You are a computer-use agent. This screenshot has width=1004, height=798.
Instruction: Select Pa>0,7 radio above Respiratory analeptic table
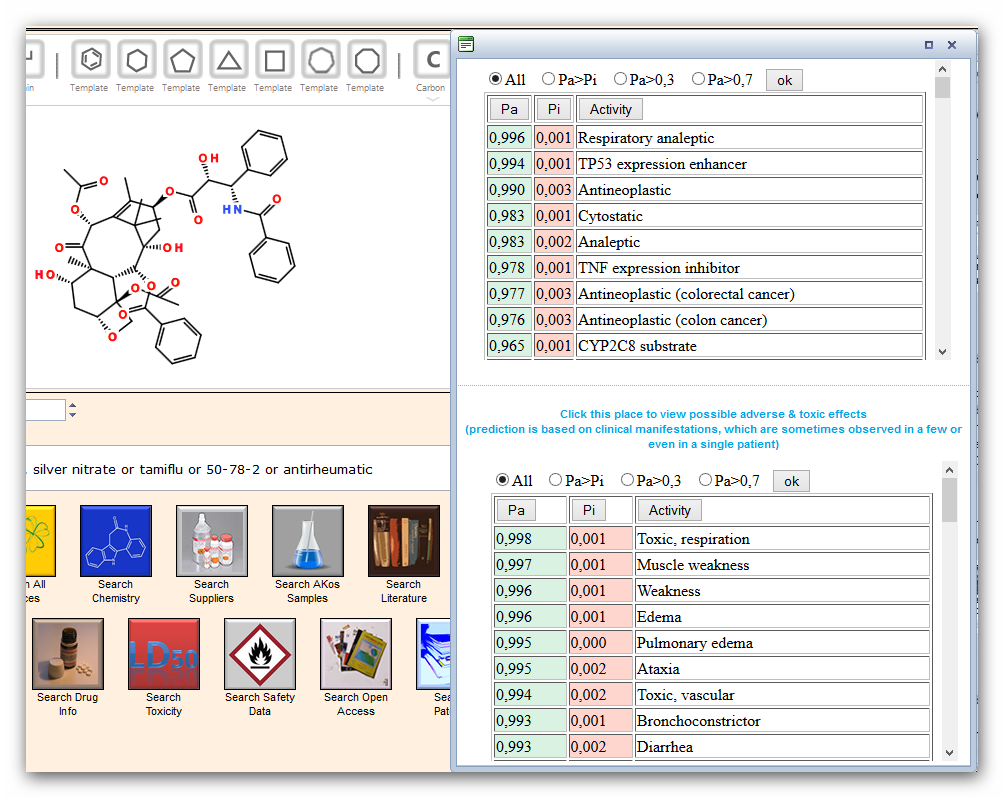(x=698, y=79)
